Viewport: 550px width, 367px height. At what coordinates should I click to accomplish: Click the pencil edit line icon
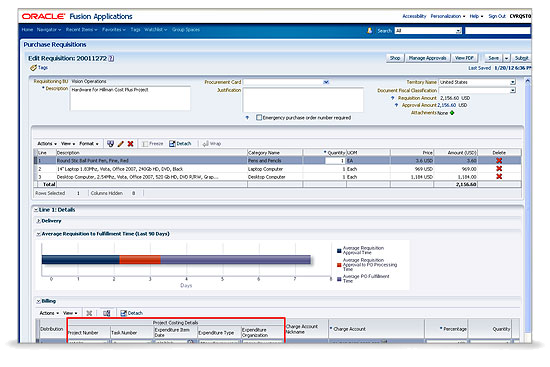(121, 144)
